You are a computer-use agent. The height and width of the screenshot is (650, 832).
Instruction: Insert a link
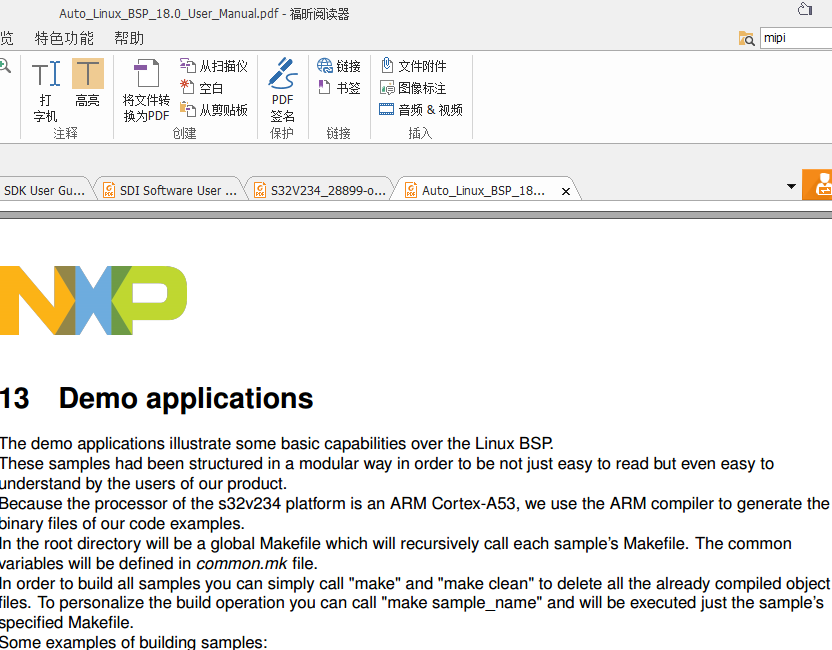pos(339,66)
